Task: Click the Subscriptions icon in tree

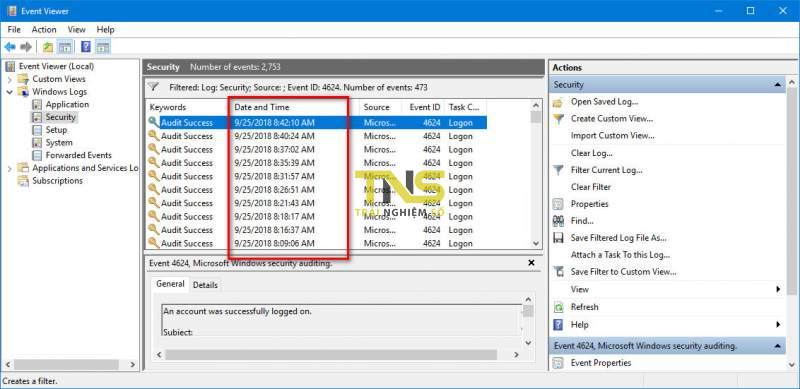Action: (x=23, y=181)
